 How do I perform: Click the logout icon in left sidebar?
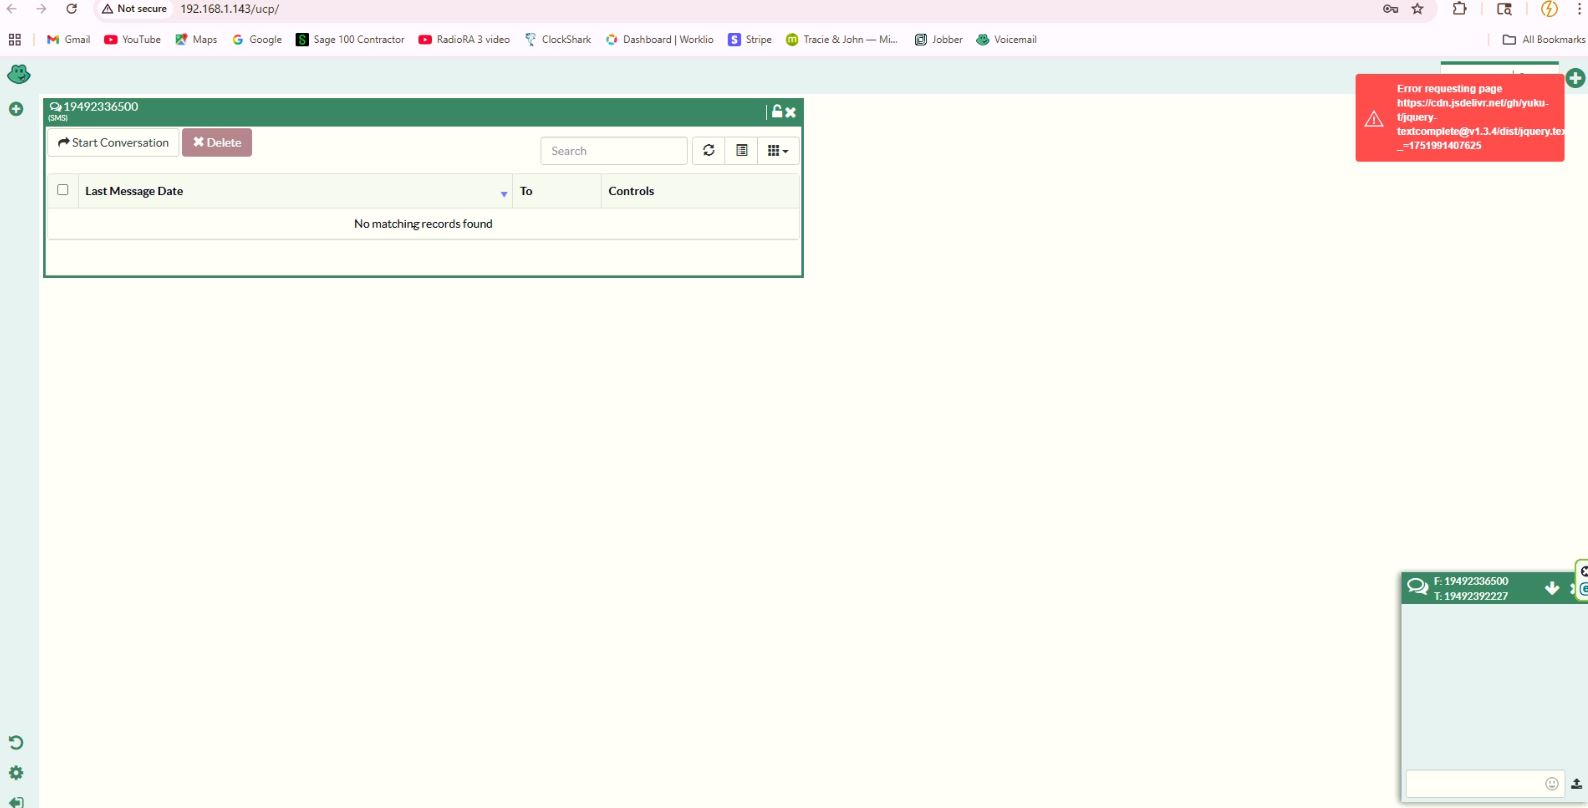click(16, 802)
